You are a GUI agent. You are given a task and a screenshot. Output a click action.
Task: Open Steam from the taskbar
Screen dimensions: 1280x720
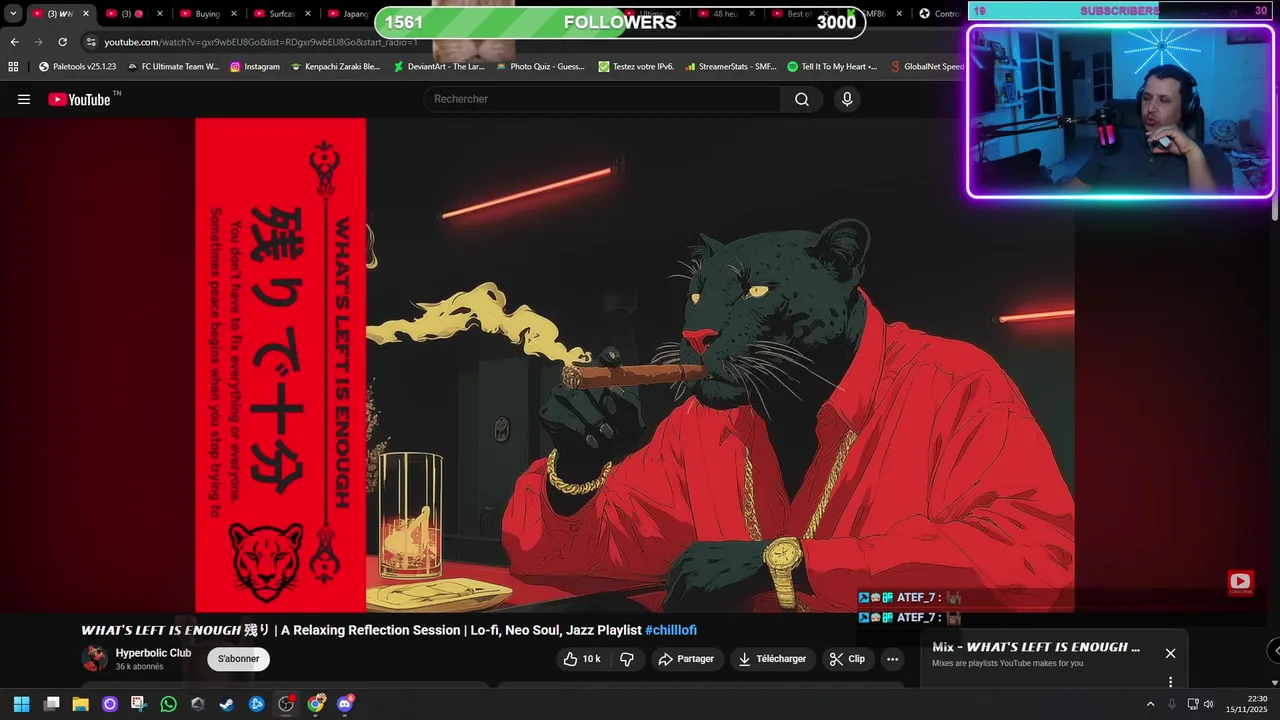[227, 704]
